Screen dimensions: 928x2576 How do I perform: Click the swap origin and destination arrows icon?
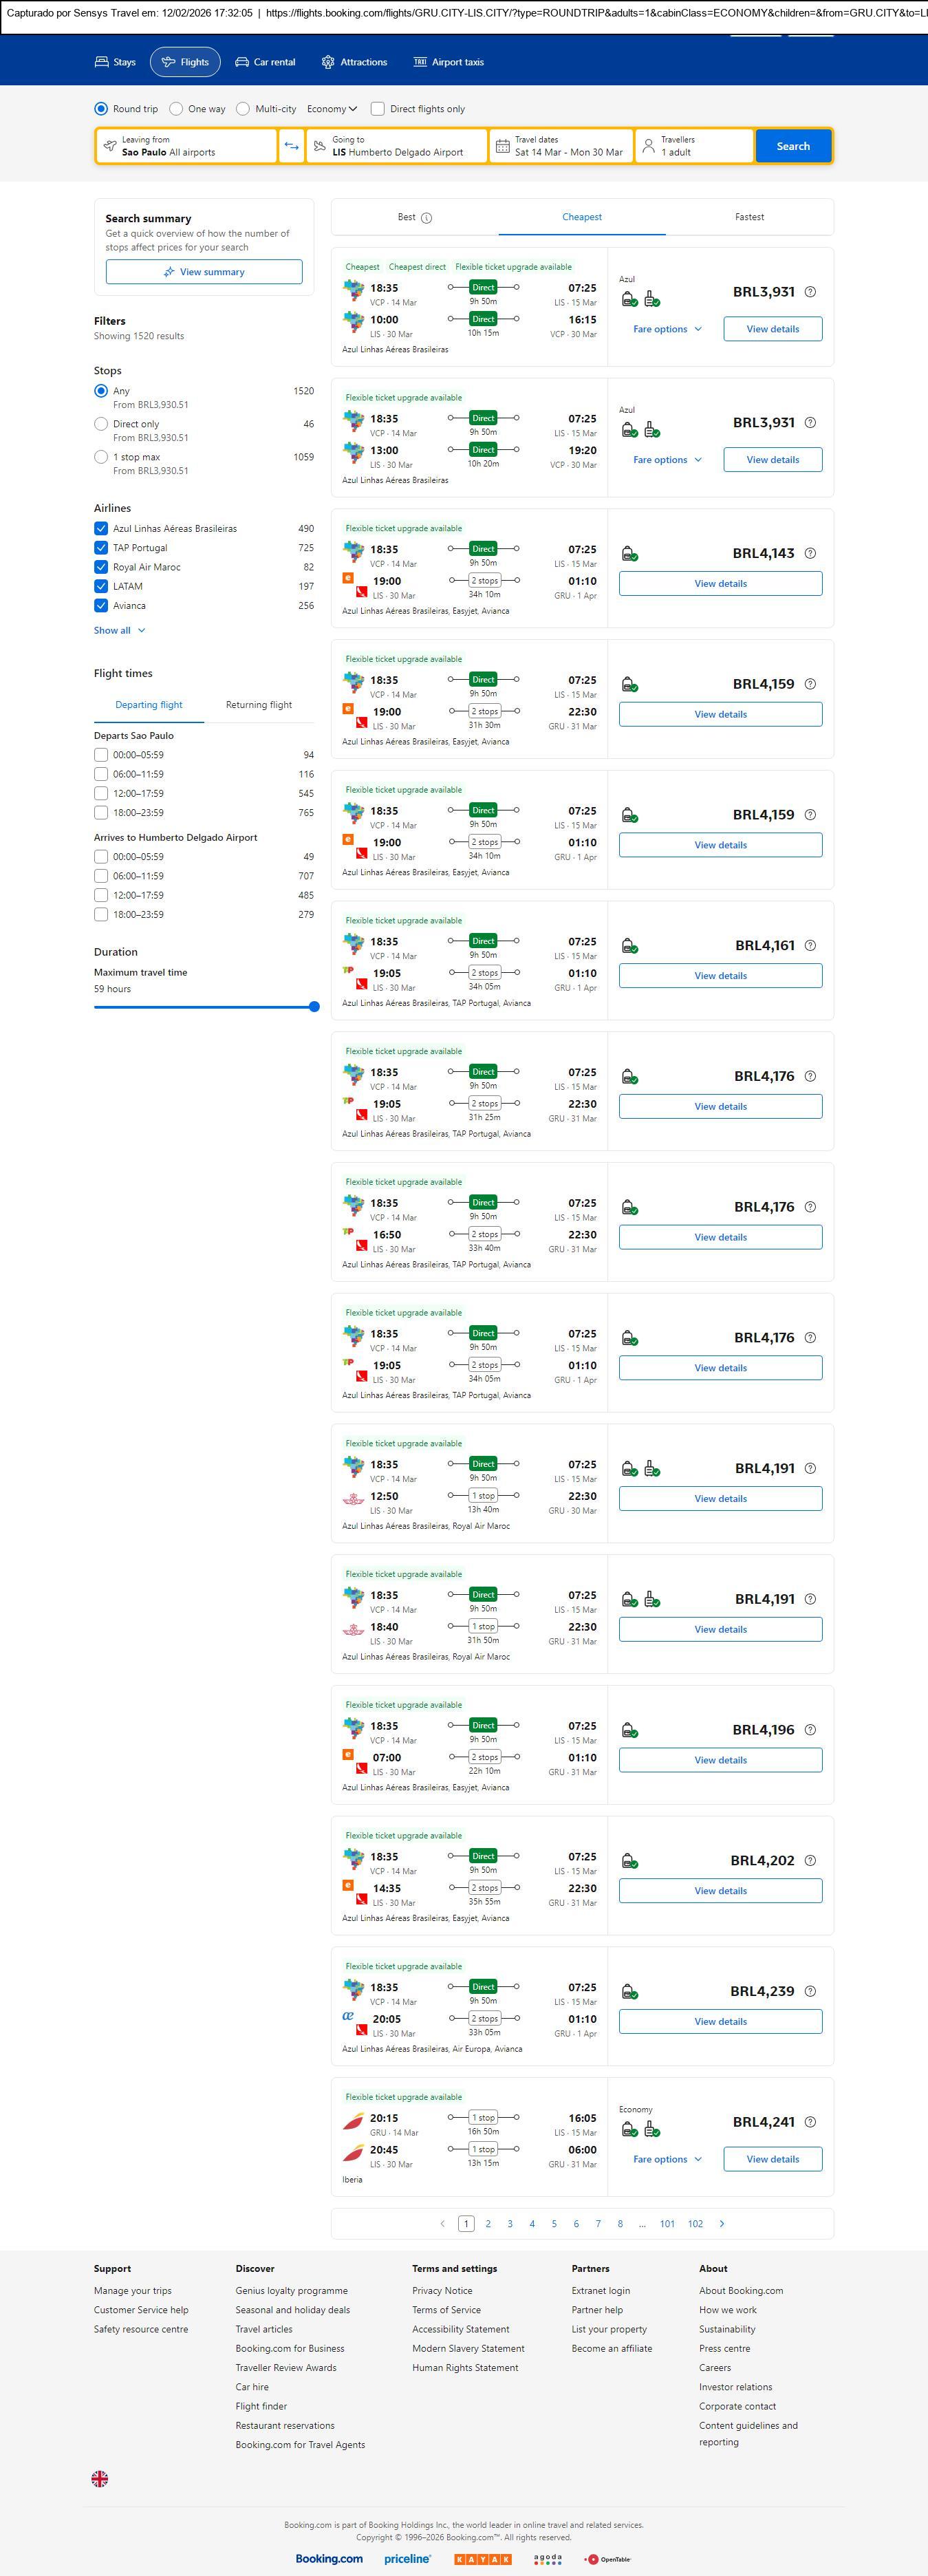click(291, 146)
